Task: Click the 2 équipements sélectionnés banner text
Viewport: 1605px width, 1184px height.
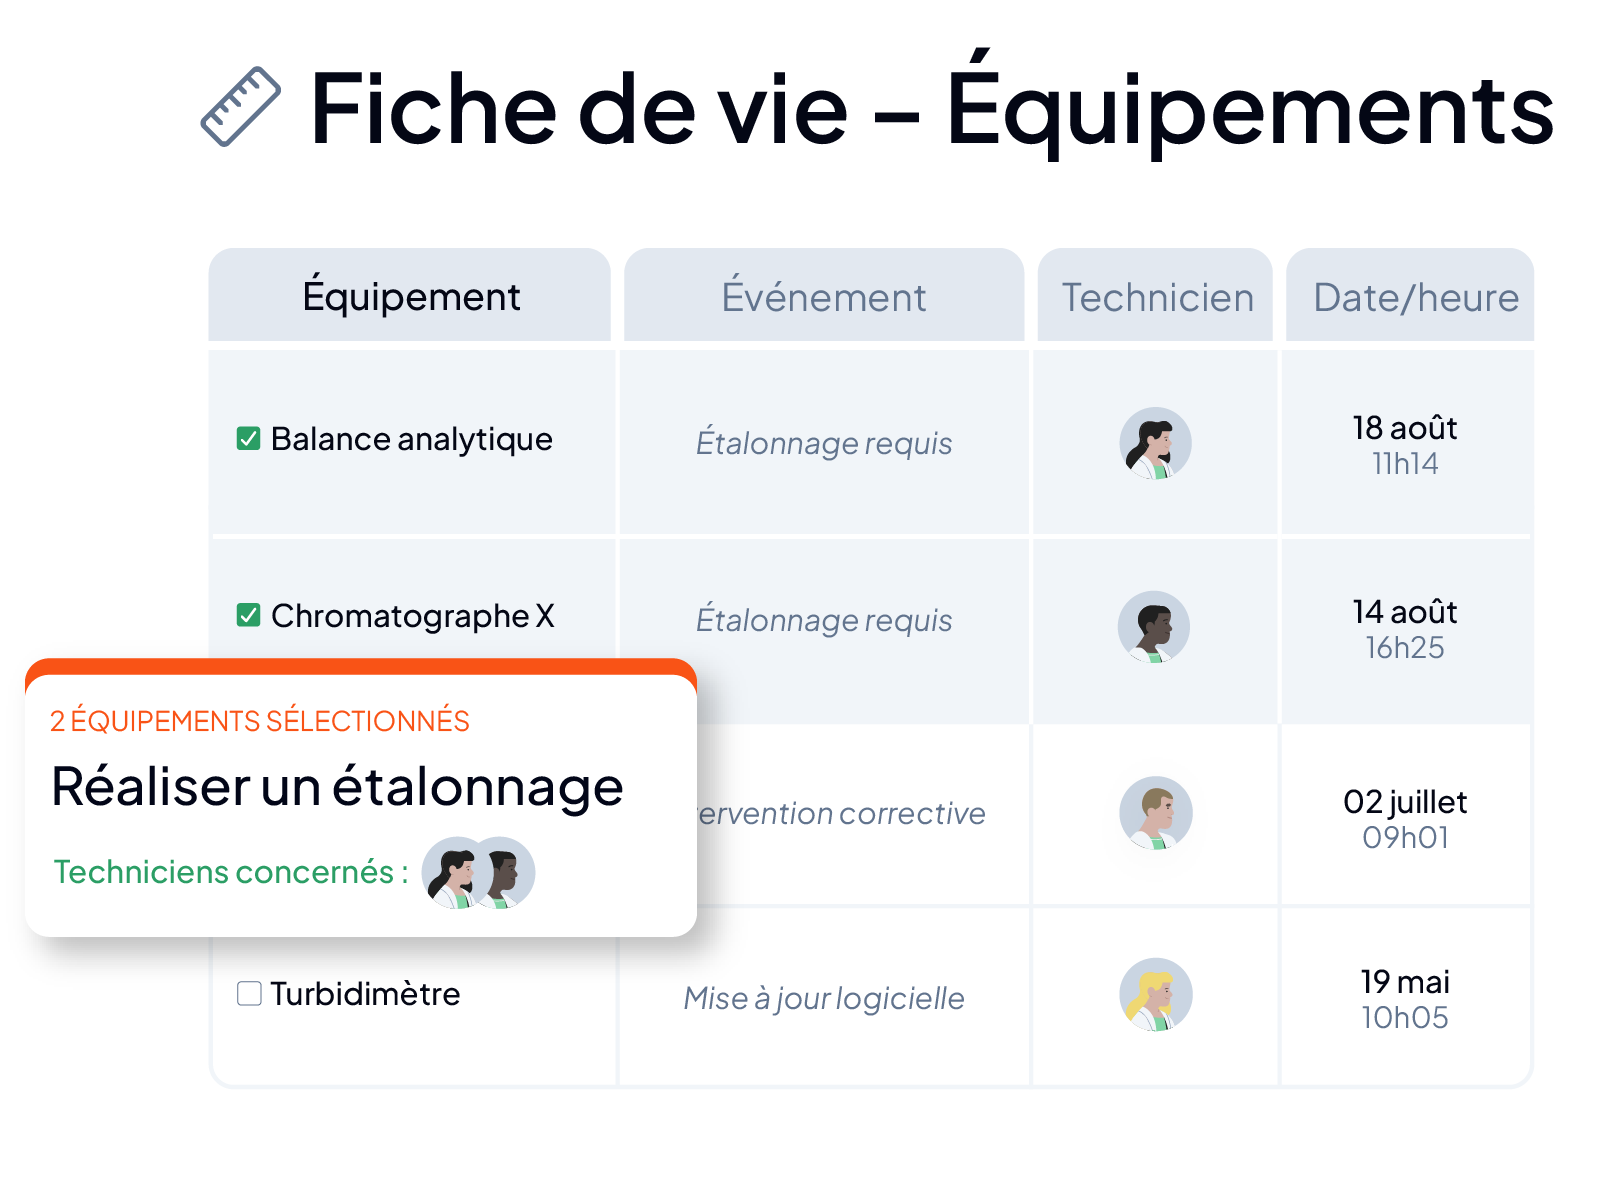Action: pos(260,721)
